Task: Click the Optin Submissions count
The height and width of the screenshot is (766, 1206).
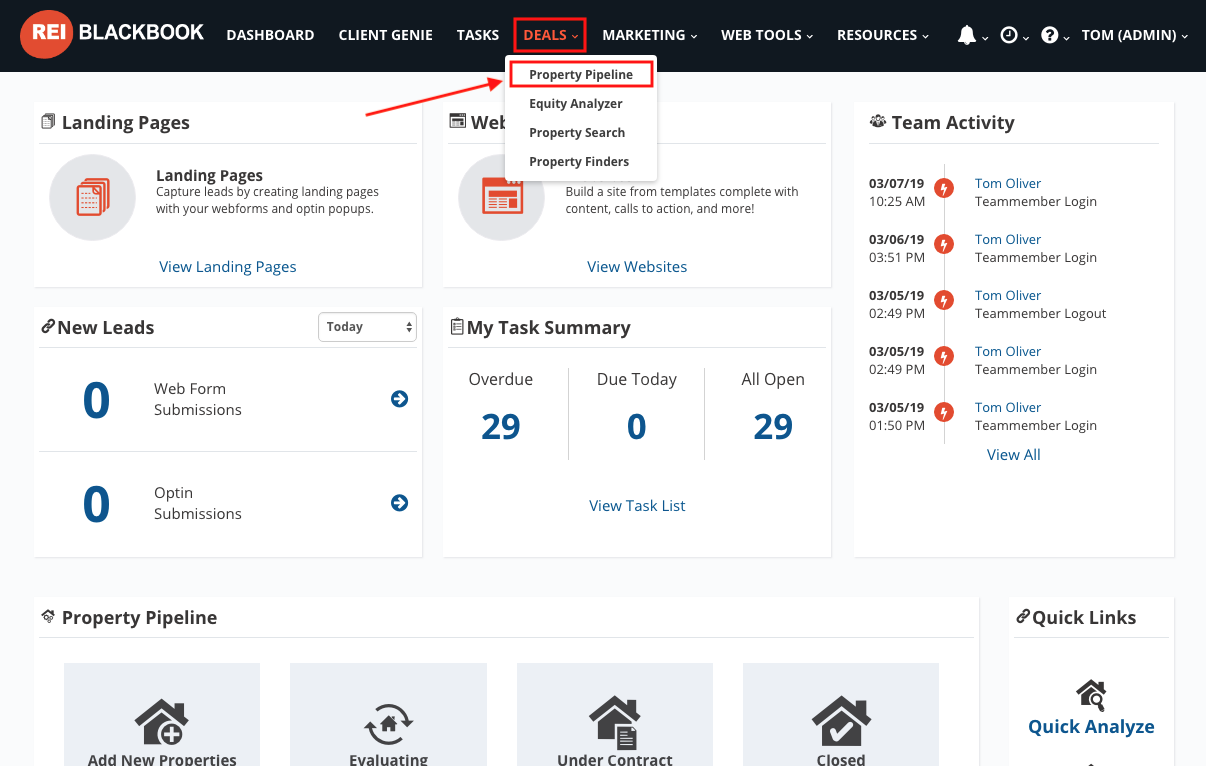Action: [x=96, y=504]
